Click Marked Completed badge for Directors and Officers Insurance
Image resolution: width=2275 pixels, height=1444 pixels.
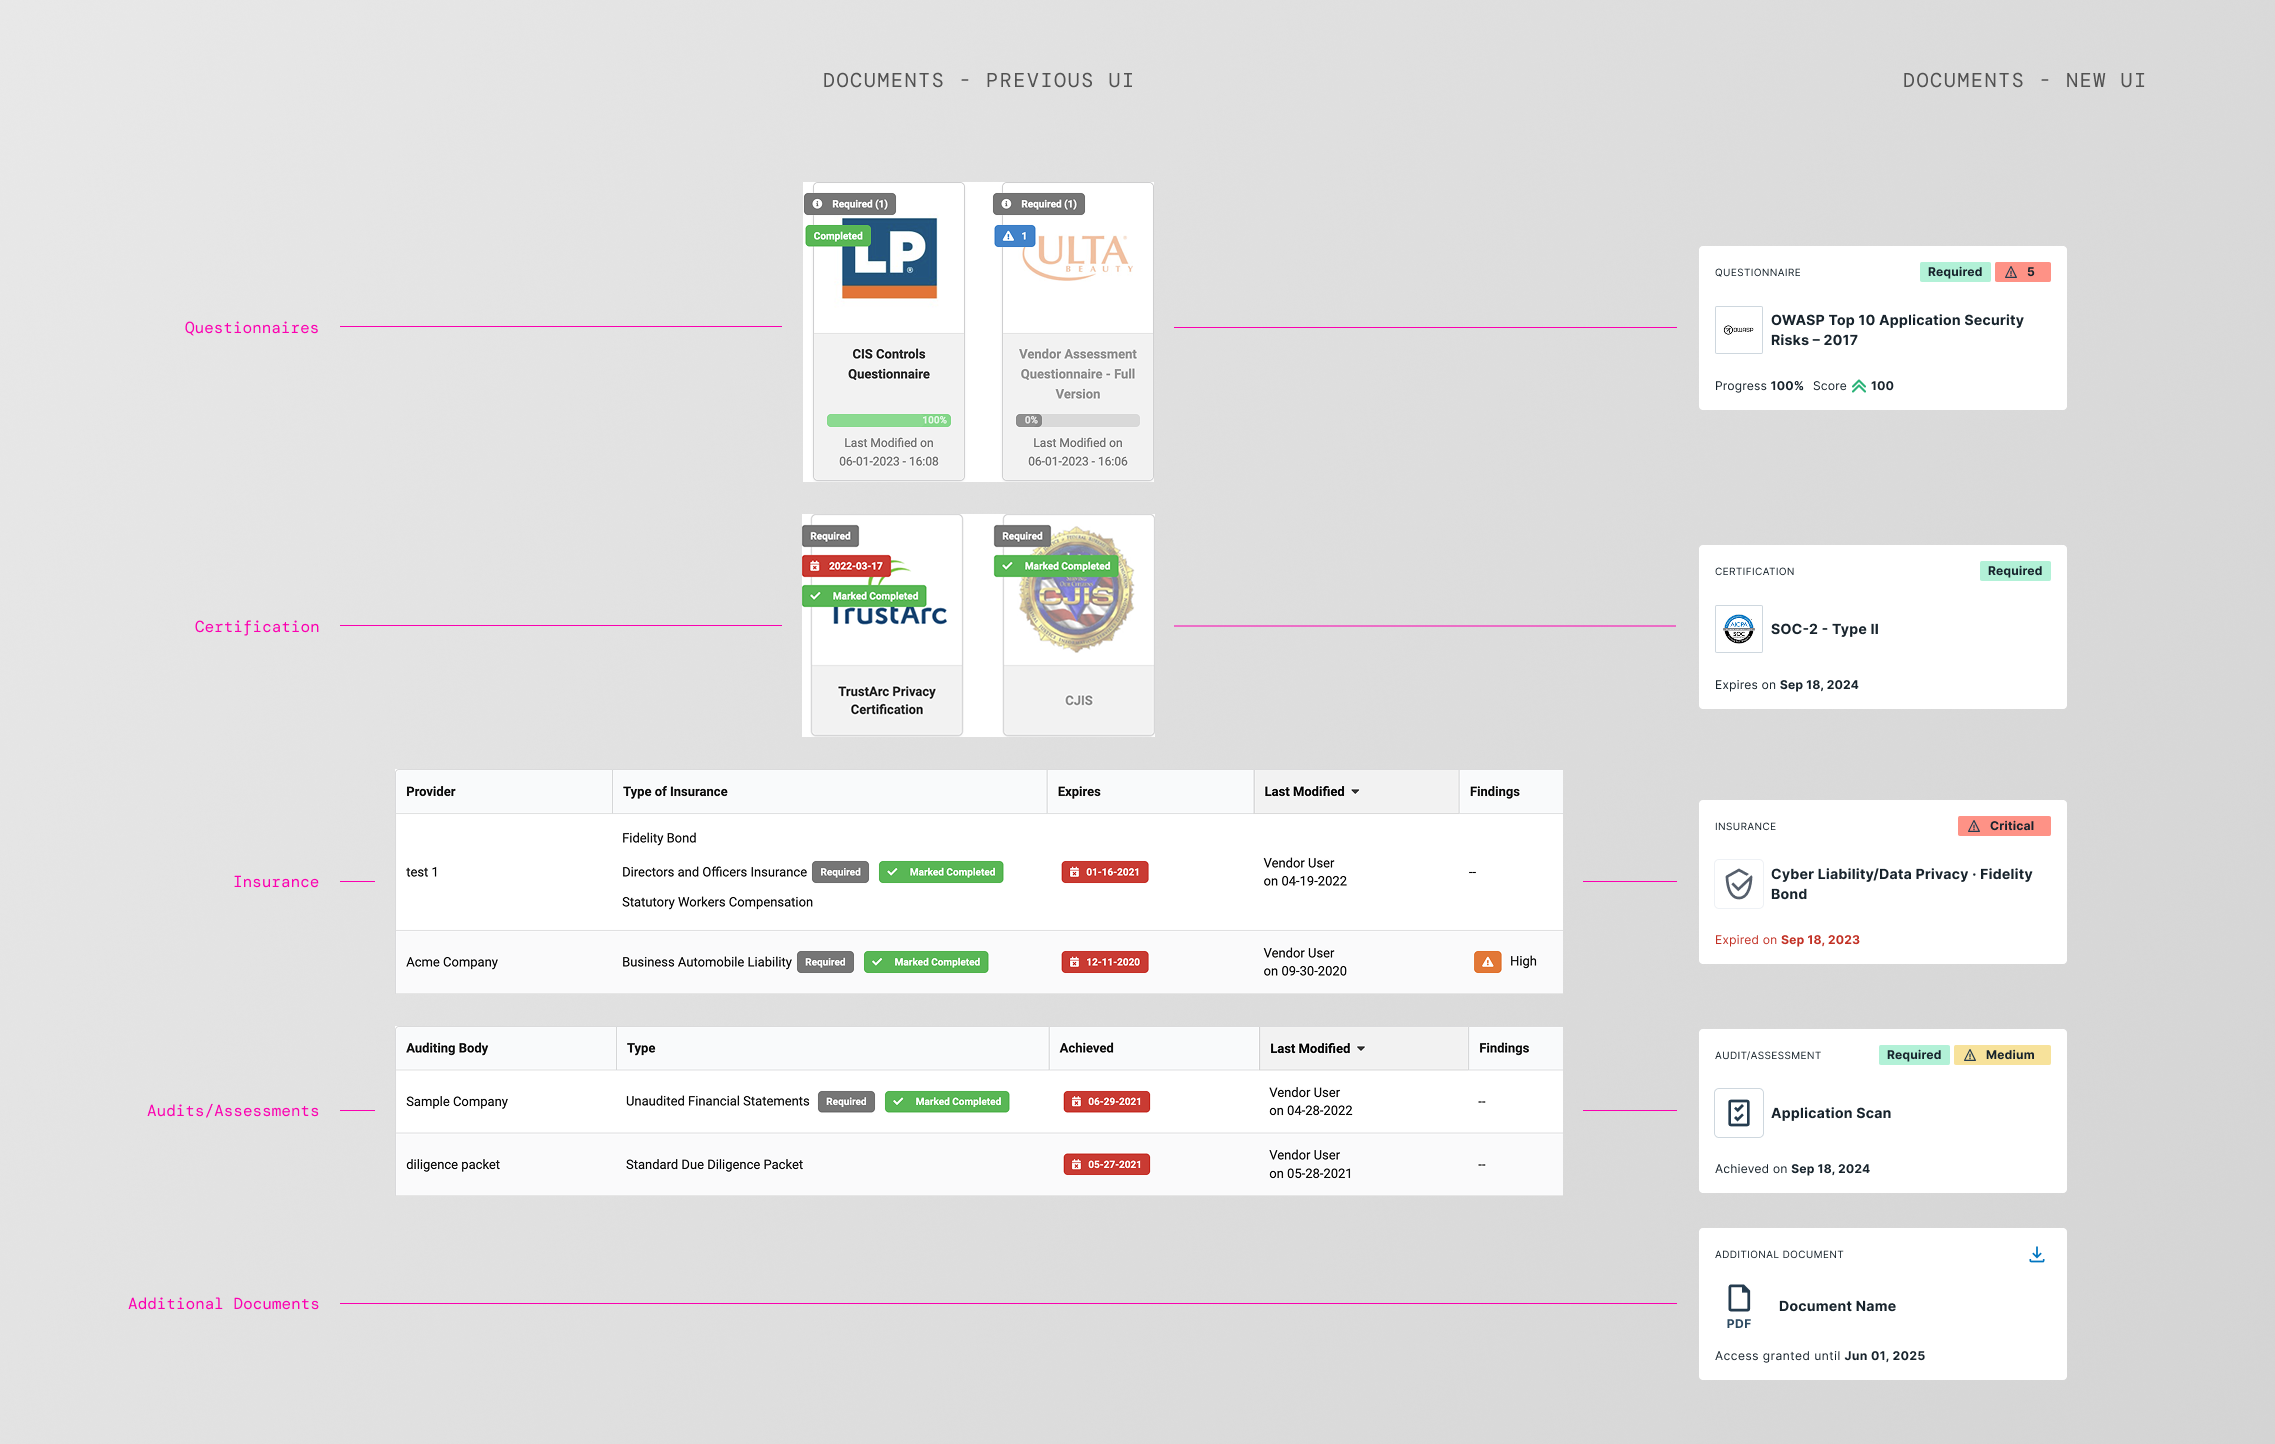click(x=941, y=872)
